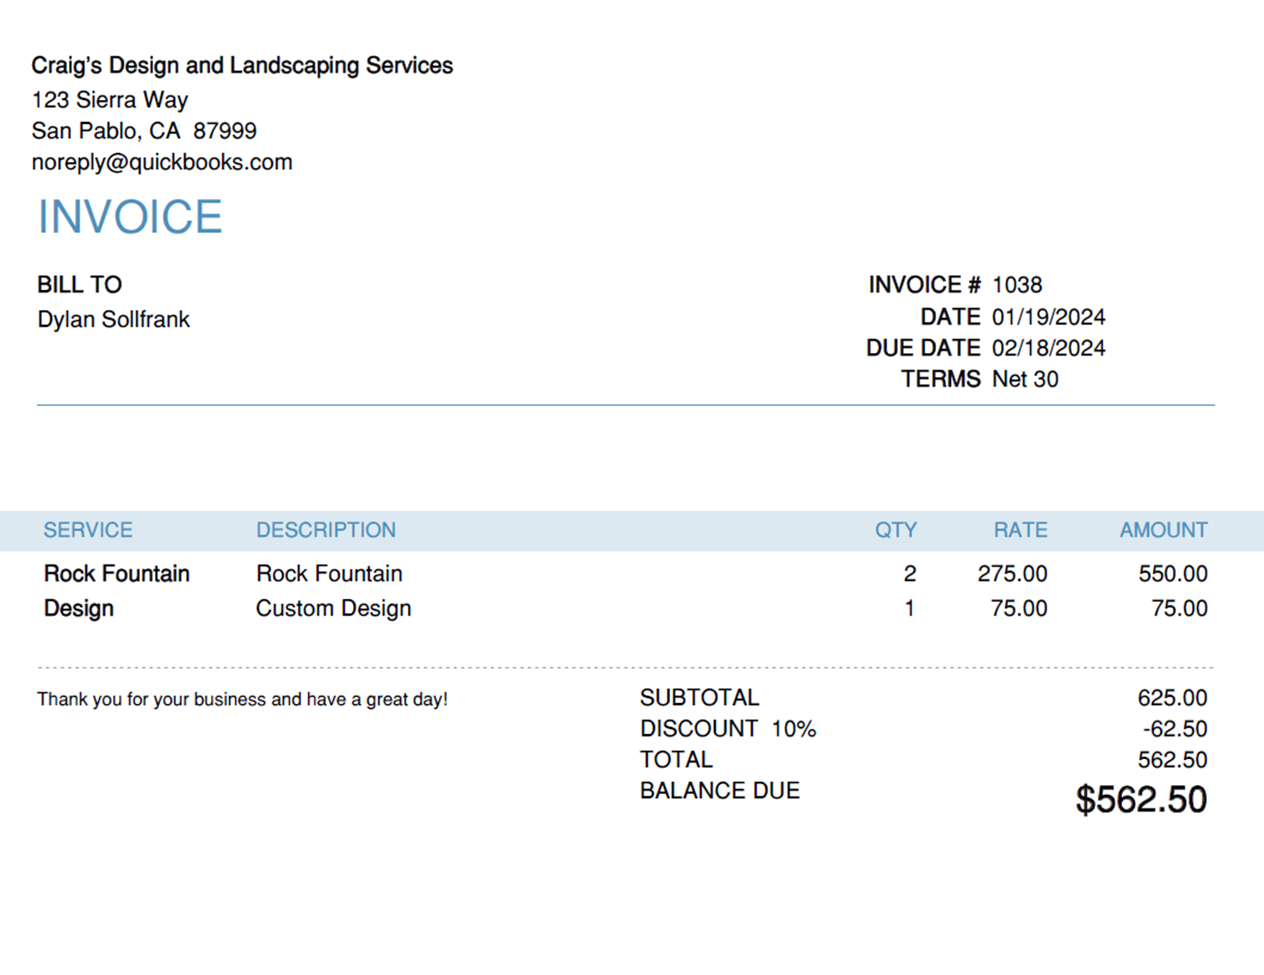
Task: Select the company name Craig's Design and Landscaping
Action: (242, 65)
